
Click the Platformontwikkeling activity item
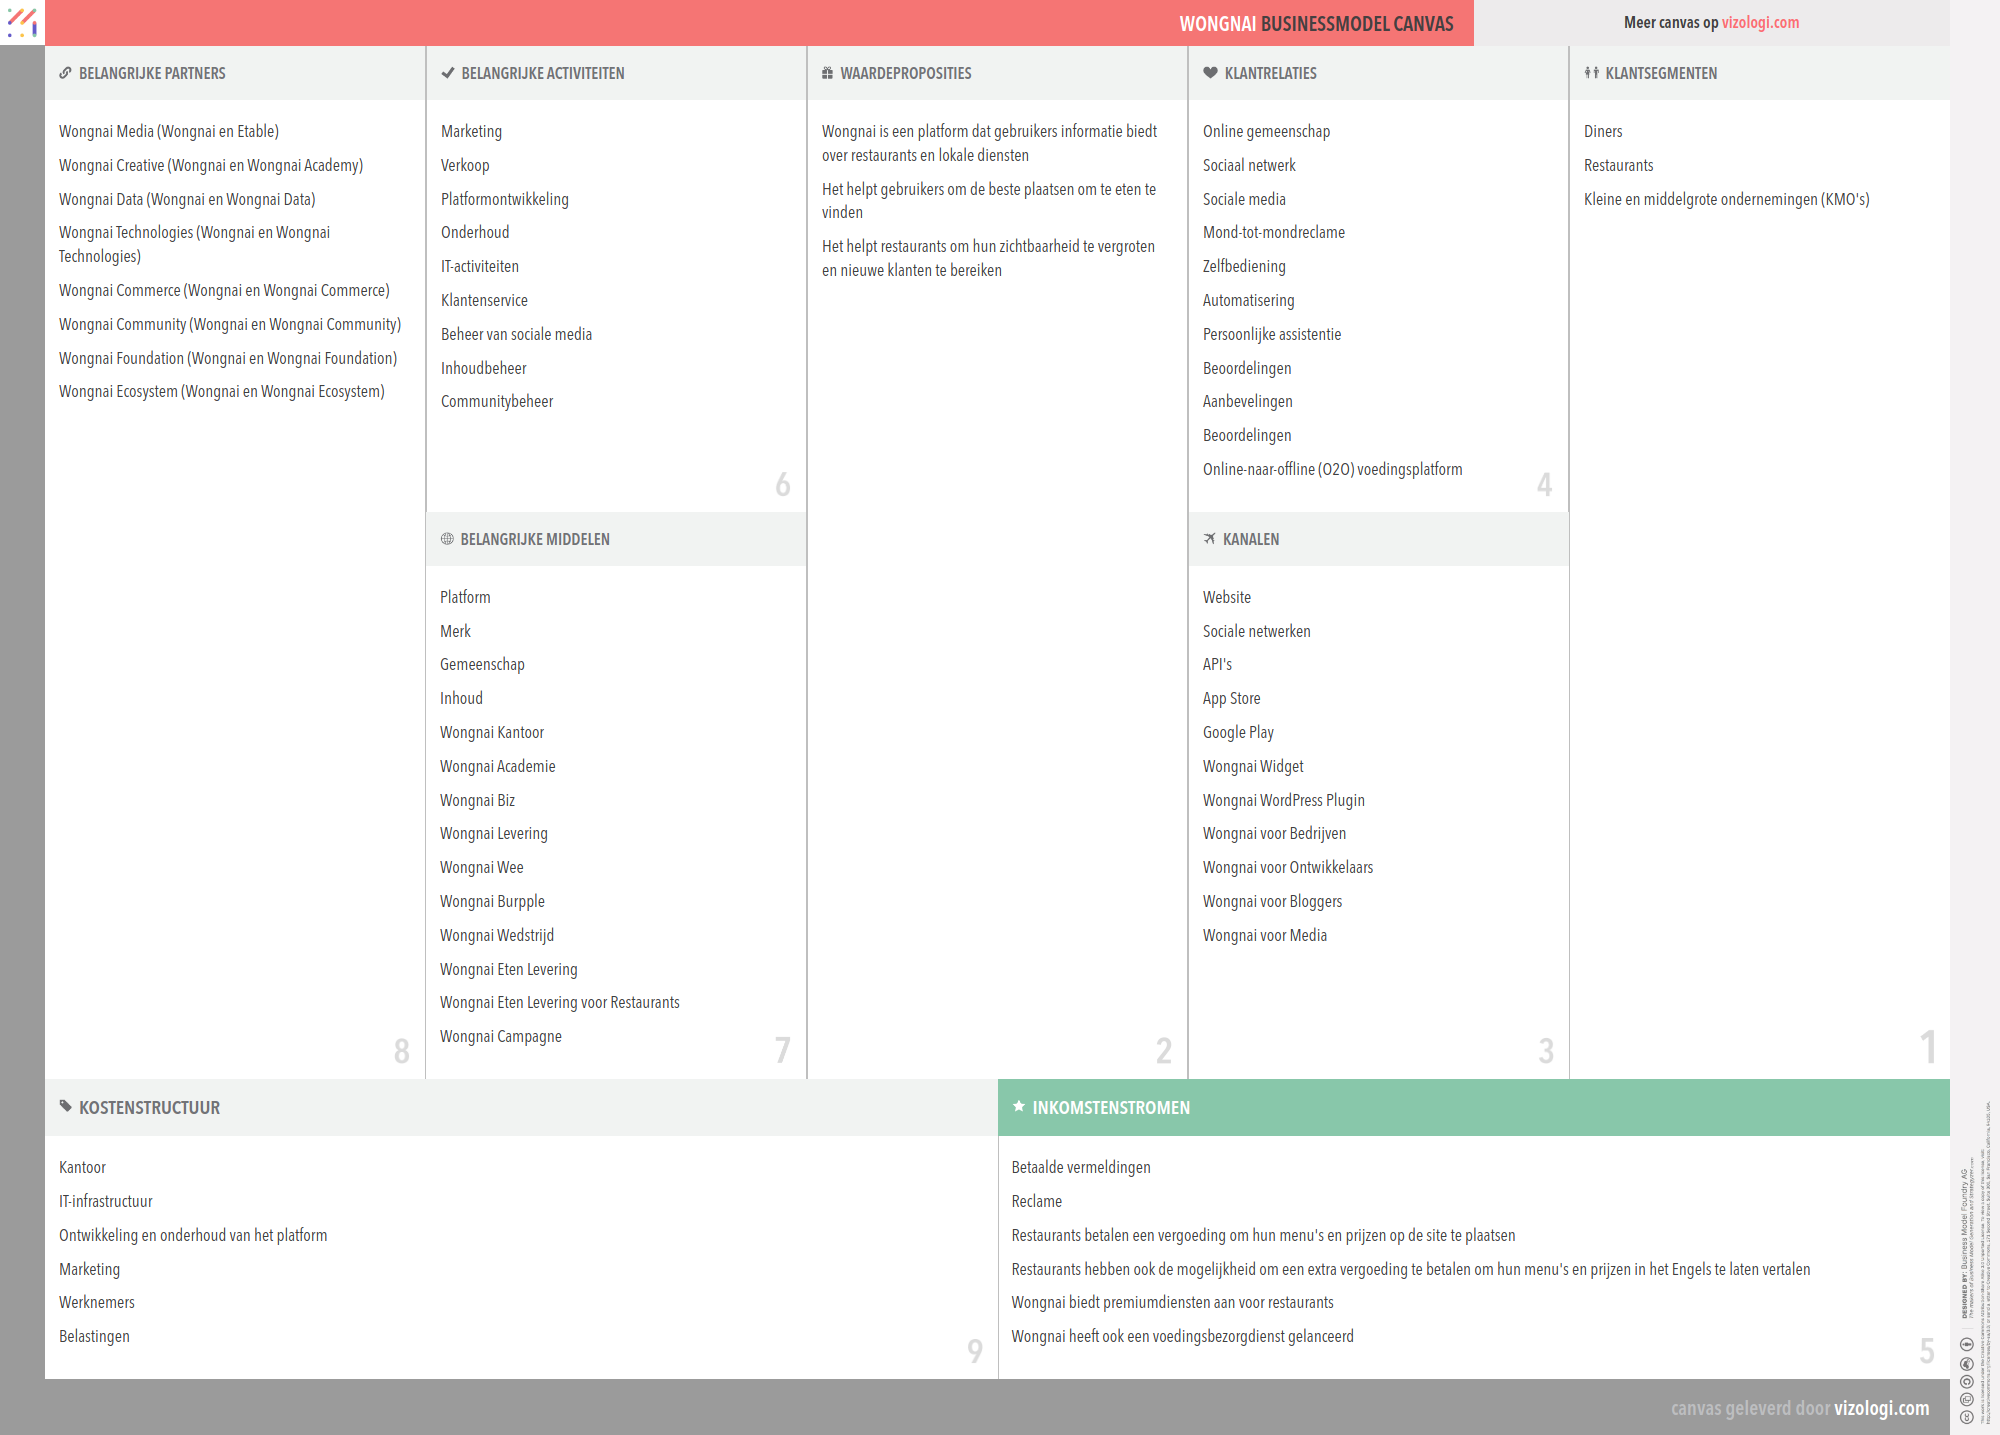pos(504,199)
